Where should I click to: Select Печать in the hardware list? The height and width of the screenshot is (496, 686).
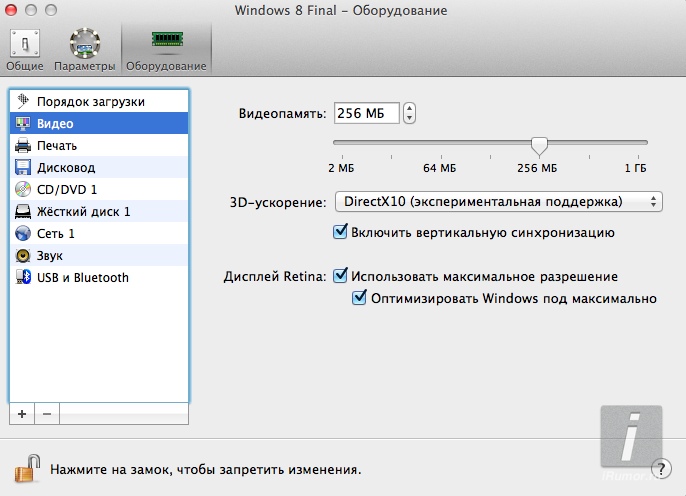coord(99,145)
